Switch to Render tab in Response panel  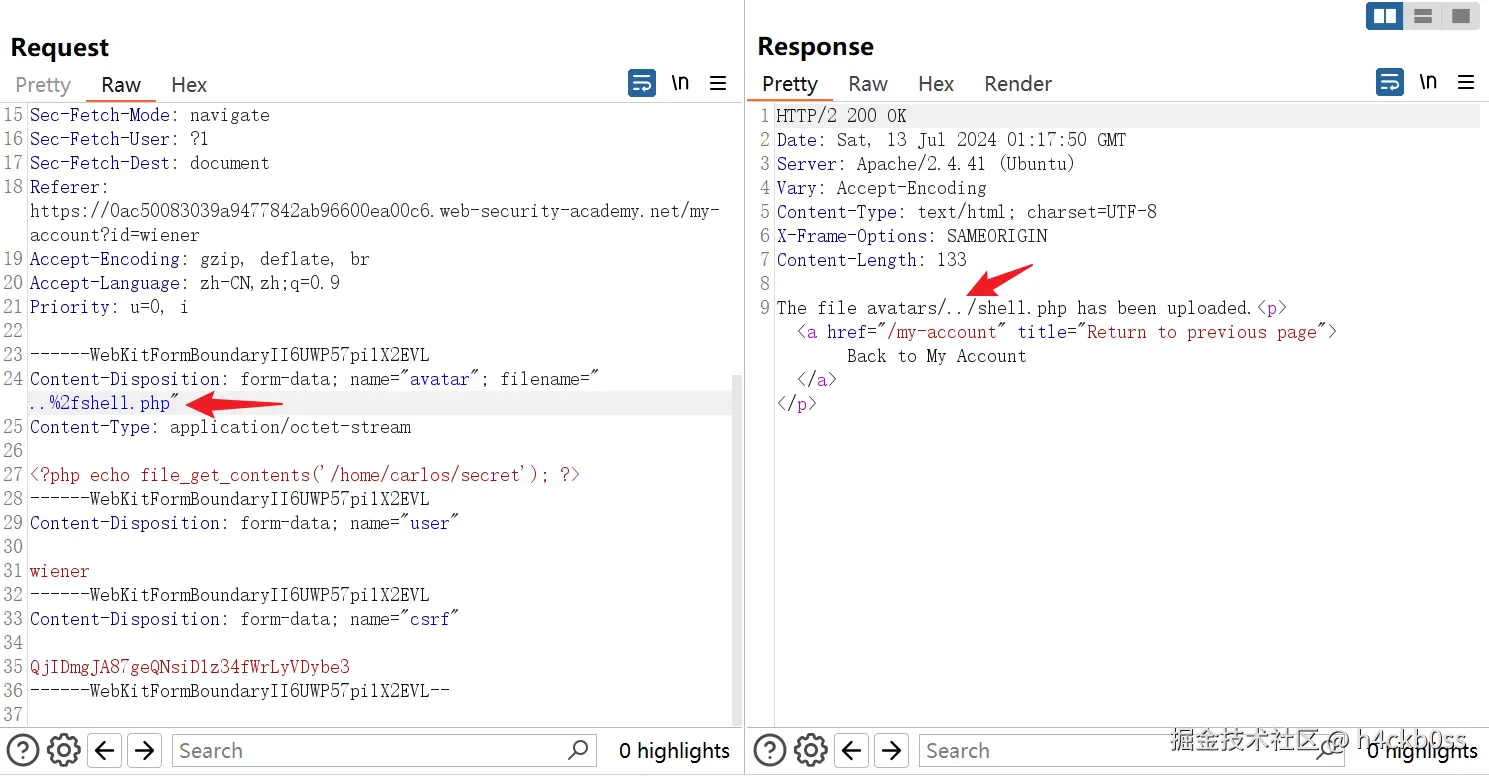pos(1018,84)
